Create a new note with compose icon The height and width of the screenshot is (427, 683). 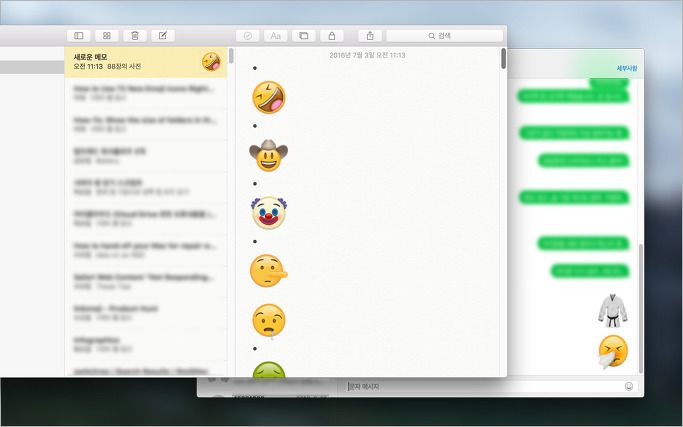pyautogui.click(x=162, y=36)
